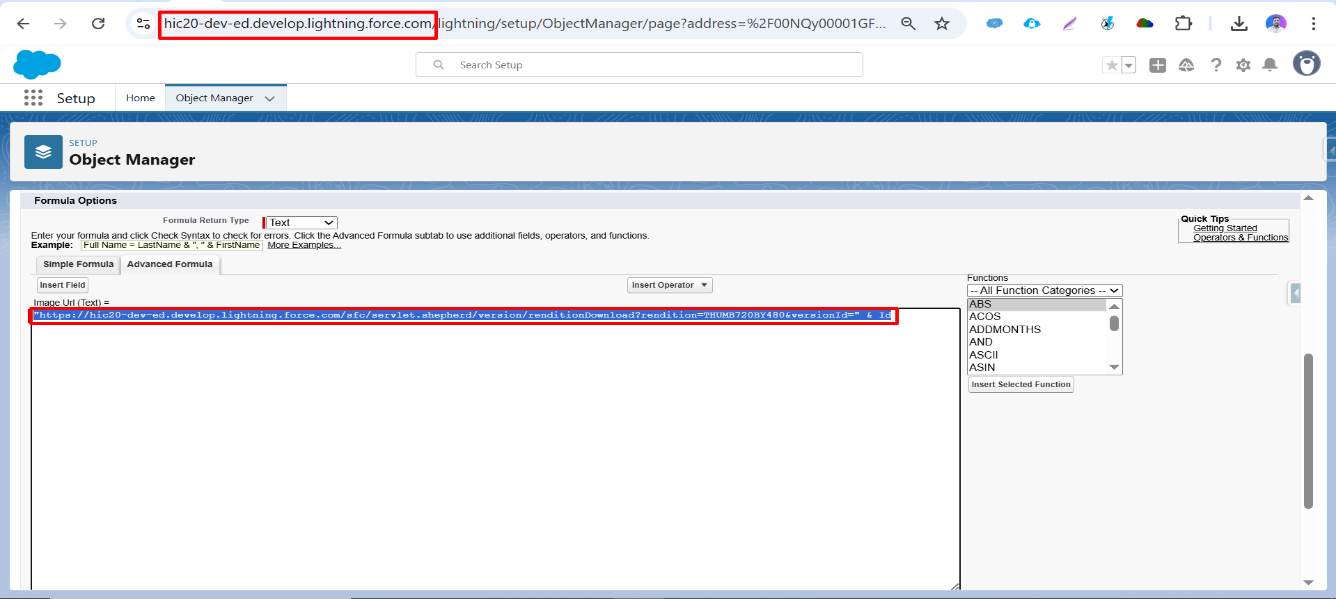Open the Salesforce App Launcher grid

33,98
